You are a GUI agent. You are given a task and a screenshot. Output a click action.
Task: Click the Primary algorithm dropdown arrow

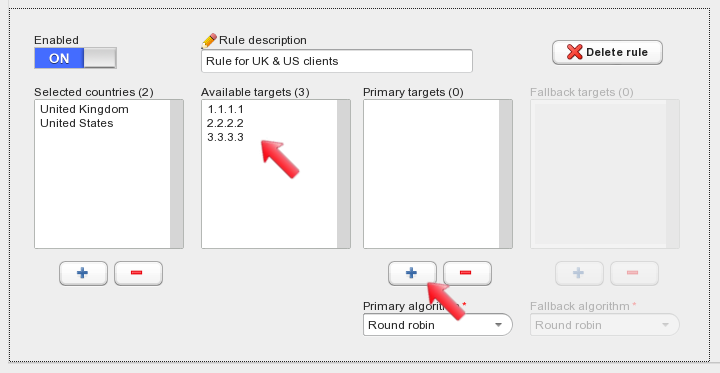[498, 325]
